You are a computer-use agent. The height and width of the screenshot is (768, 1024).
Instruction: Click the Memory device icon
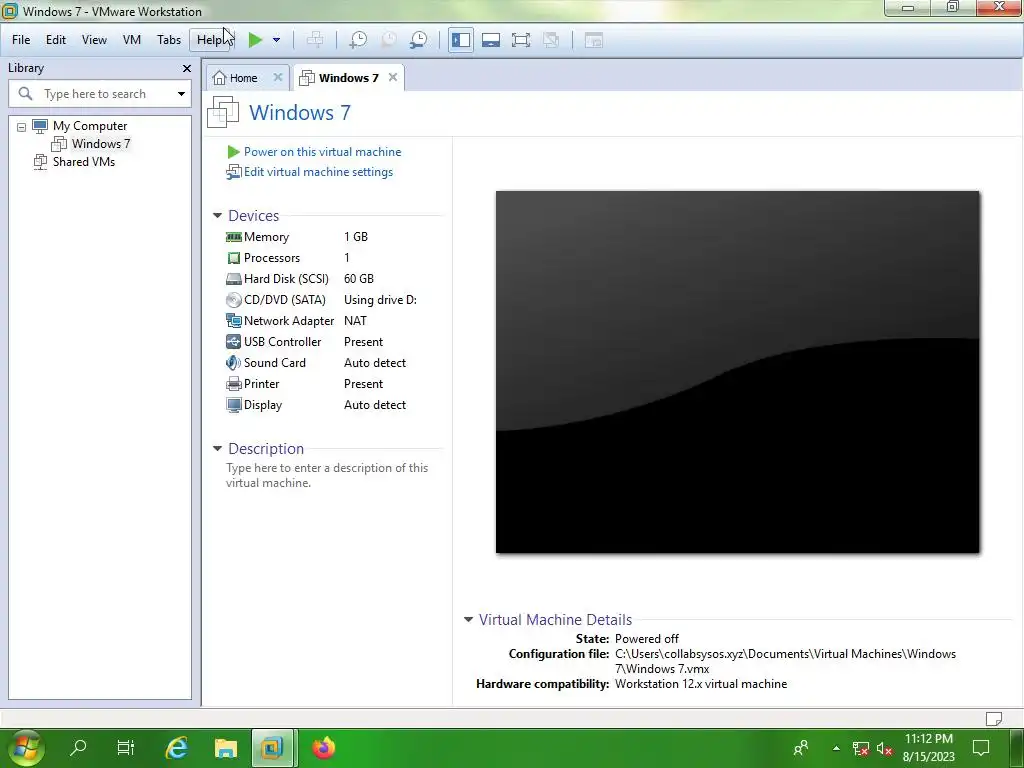tap(233, 237)
